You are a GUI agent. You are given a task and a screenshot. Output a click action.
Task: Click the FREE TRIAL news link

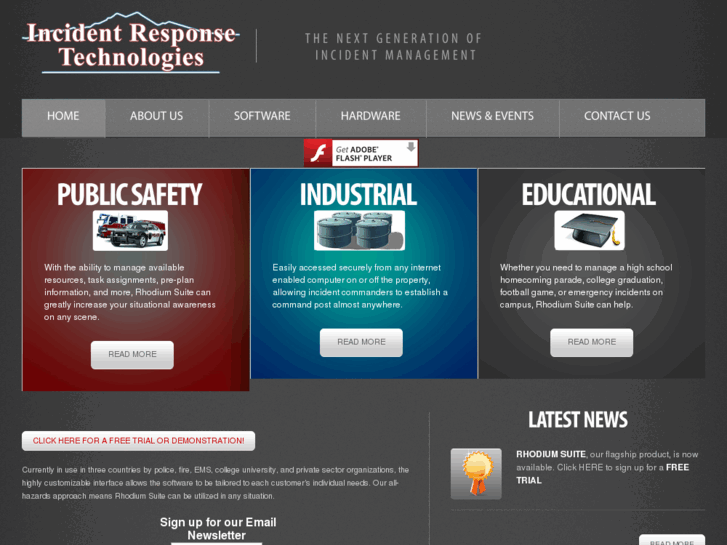point(602,474)
